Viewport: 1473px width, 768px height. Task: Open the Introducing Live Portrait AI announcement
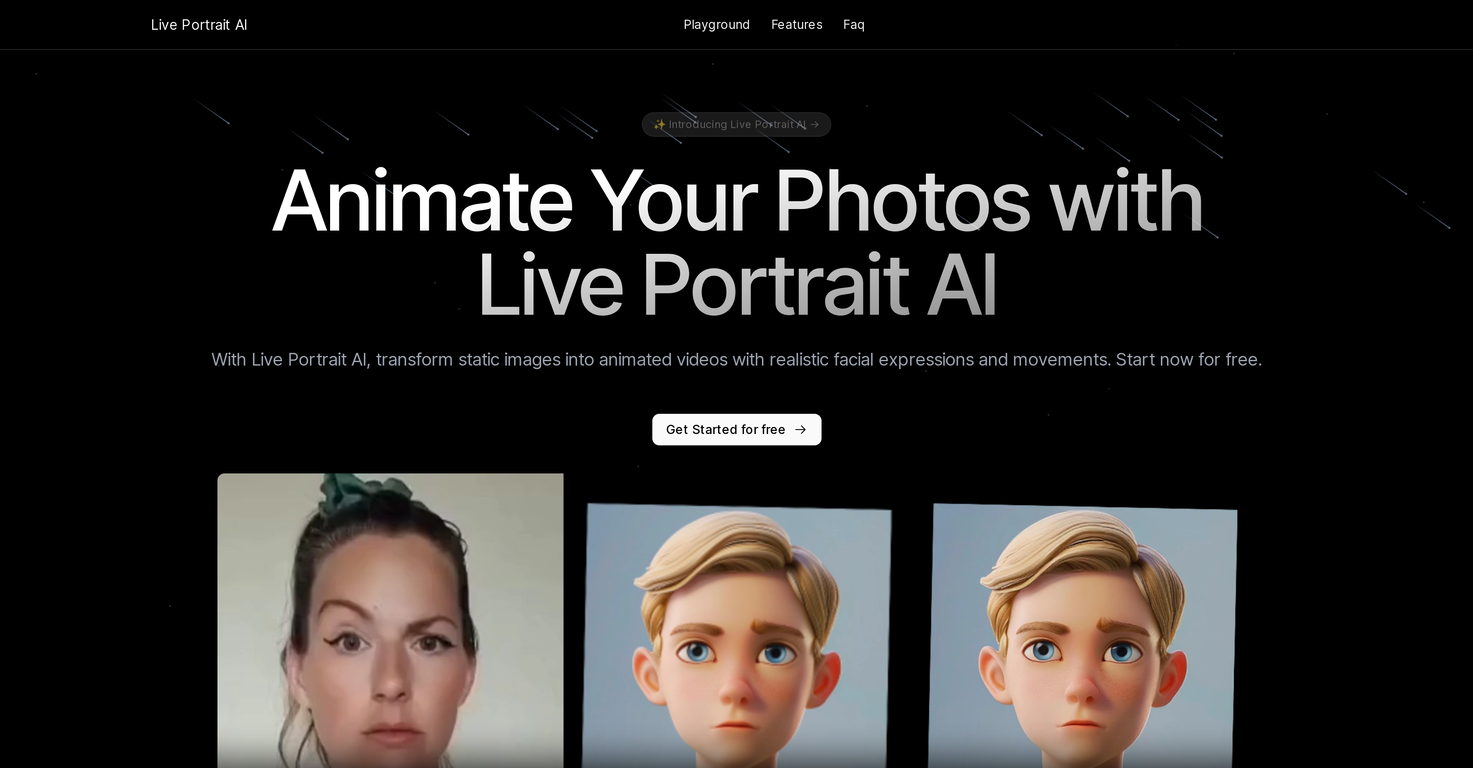coord(736,124)
